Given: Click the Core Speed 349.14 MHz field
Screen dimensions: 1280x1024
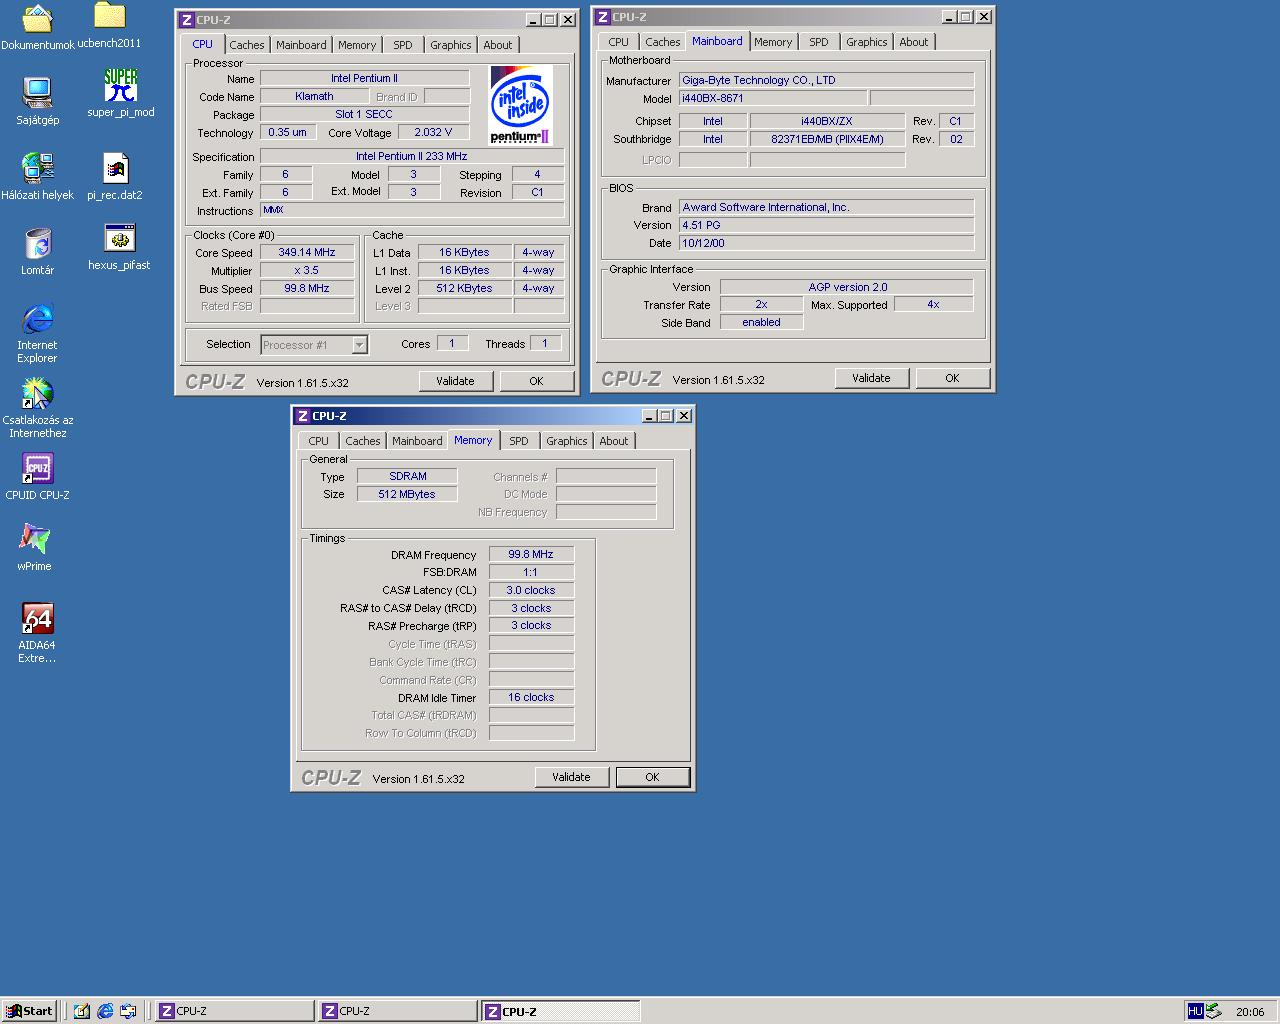Looking at the screenshot, I should click(307, 253).
